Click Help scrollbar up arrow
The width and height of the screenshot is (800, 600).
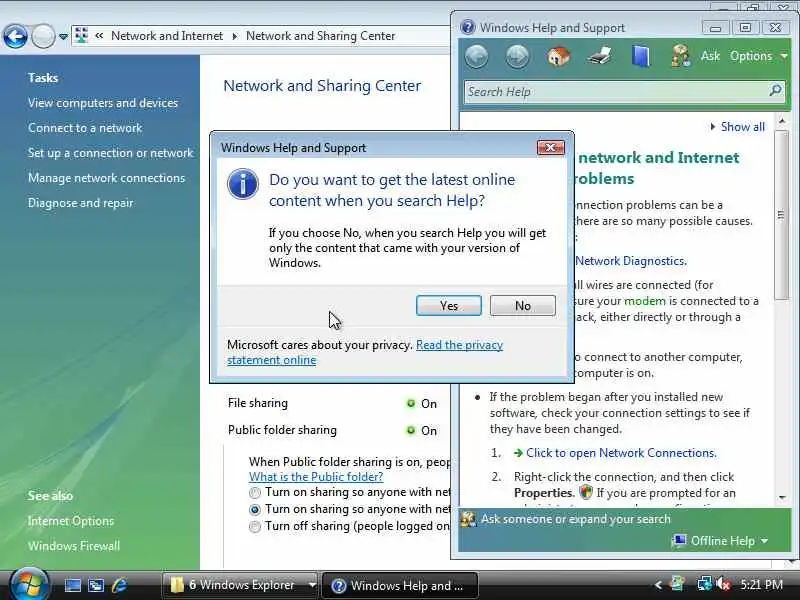click(x=782, y=121)
